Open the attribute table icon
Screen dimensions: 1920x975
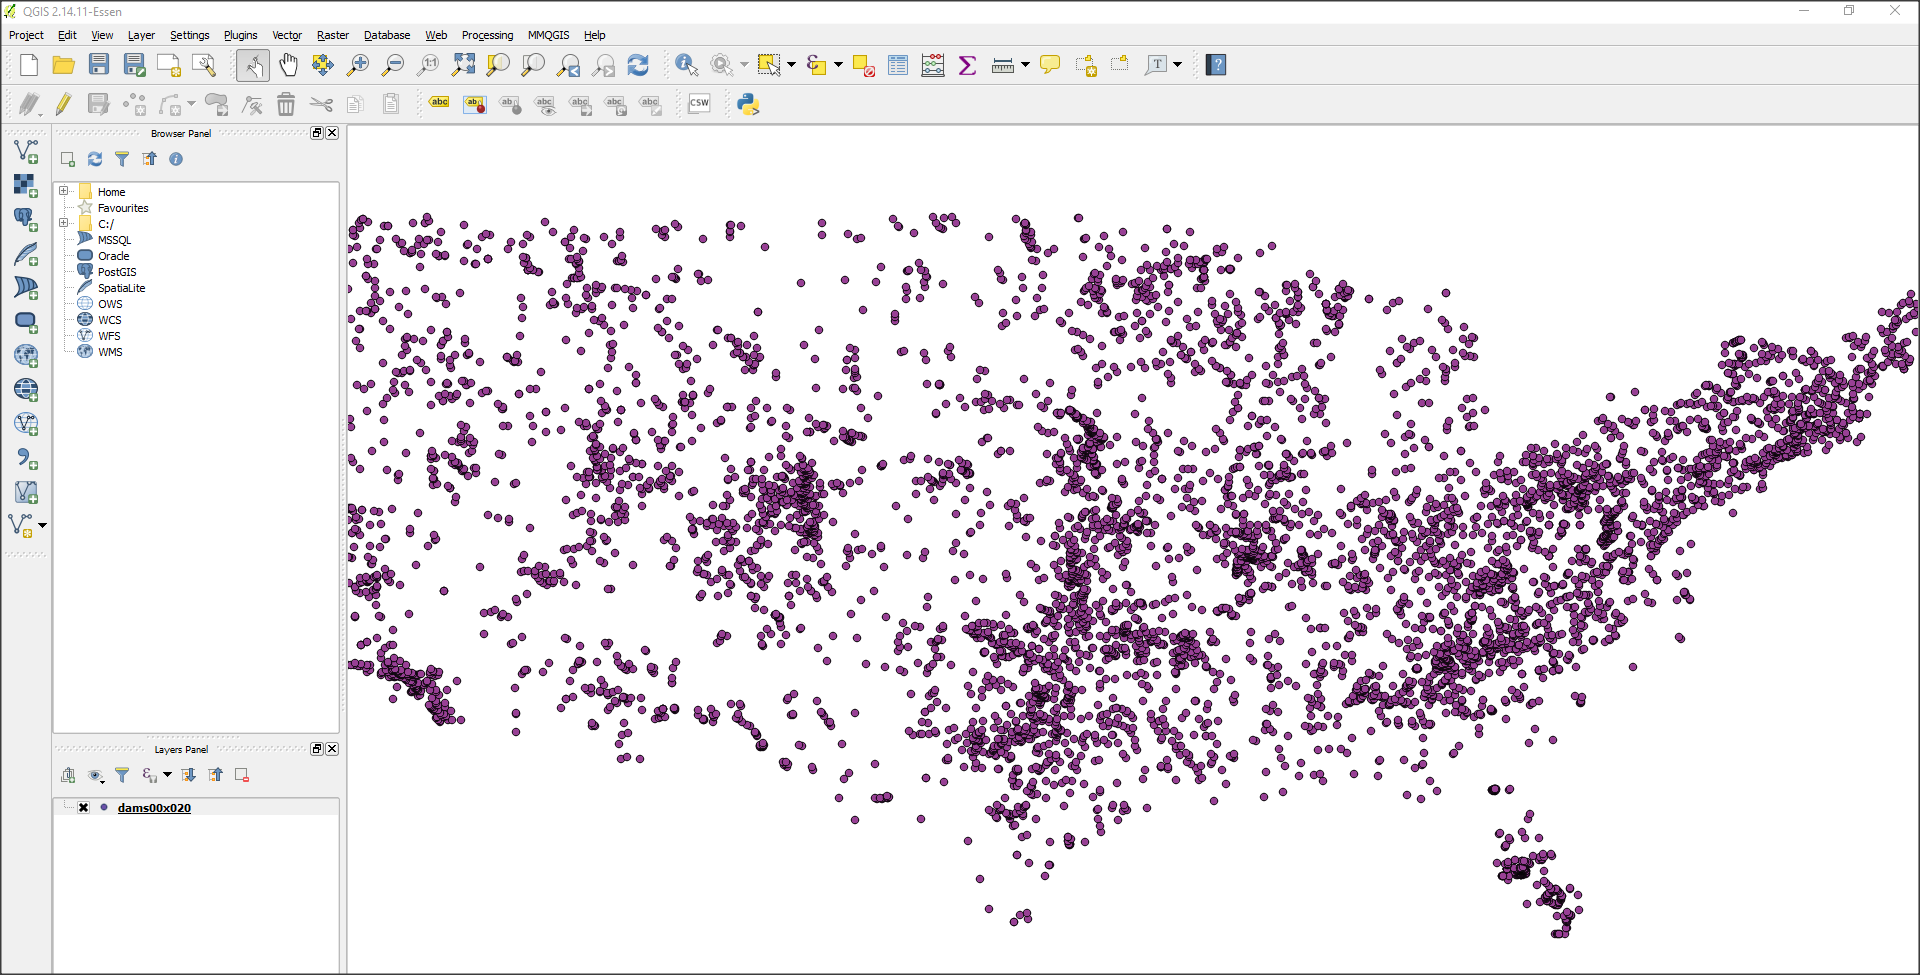pos(898,66)
